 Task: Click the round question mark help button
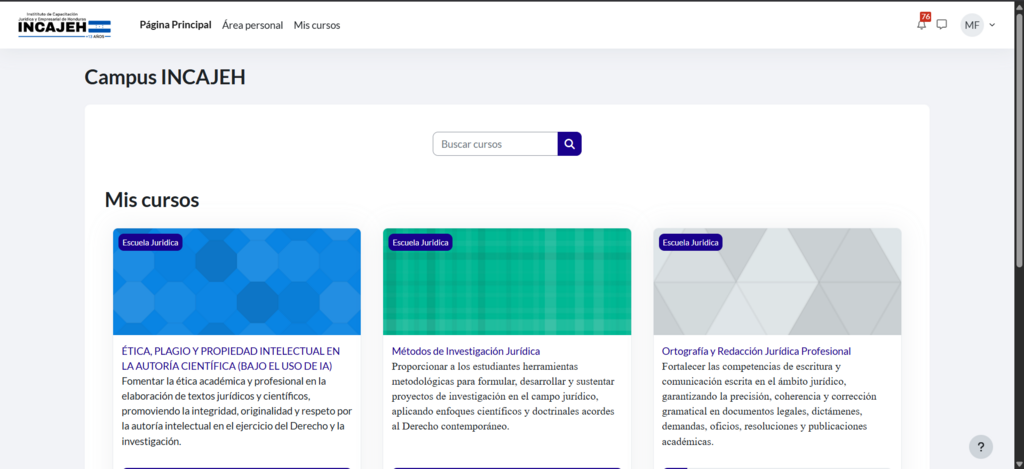click(x=980, y=447)
